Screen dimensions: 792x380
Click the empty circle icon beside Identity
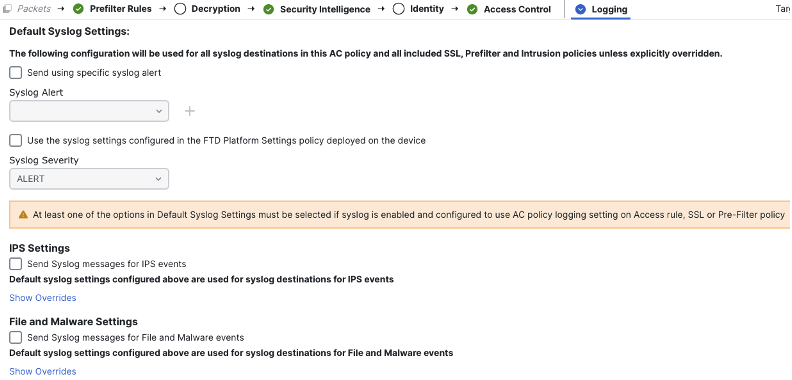399,9
